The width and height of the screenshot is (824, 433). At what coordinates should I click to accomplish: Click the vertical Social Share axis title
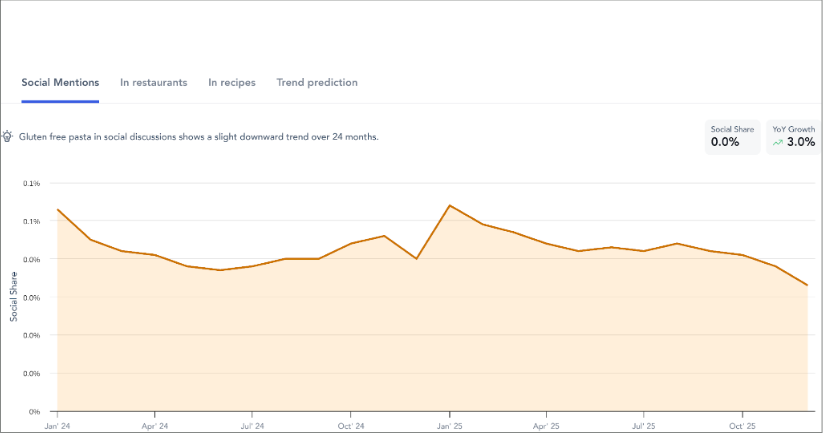13,297
